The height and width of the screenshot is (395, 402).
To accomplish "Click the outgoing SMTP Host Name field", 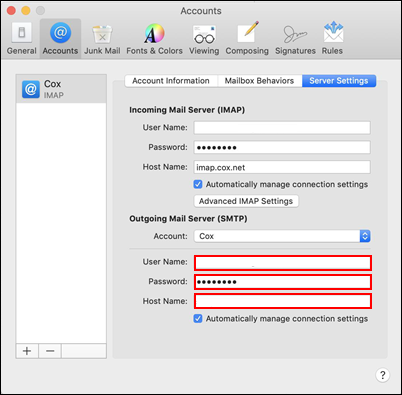I will [x=283, y=301].
